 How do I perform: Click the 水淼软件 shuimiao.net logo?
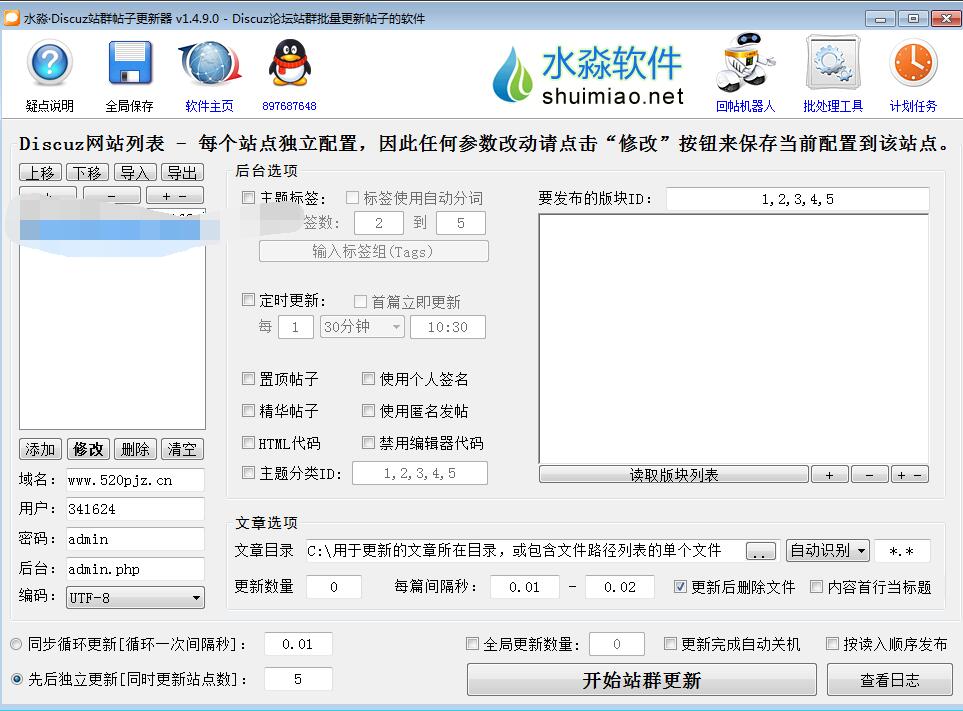[x=588, y=75]
